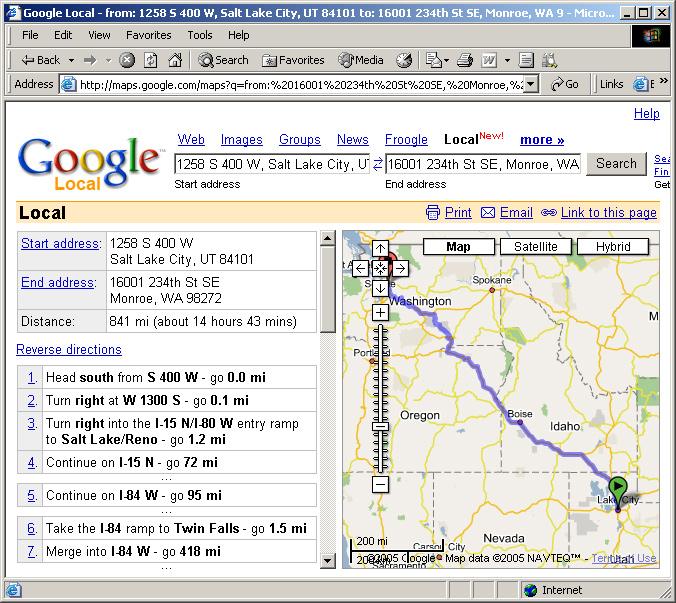Click the browser Home icon
Screen dimensions: 676x603
175,60
